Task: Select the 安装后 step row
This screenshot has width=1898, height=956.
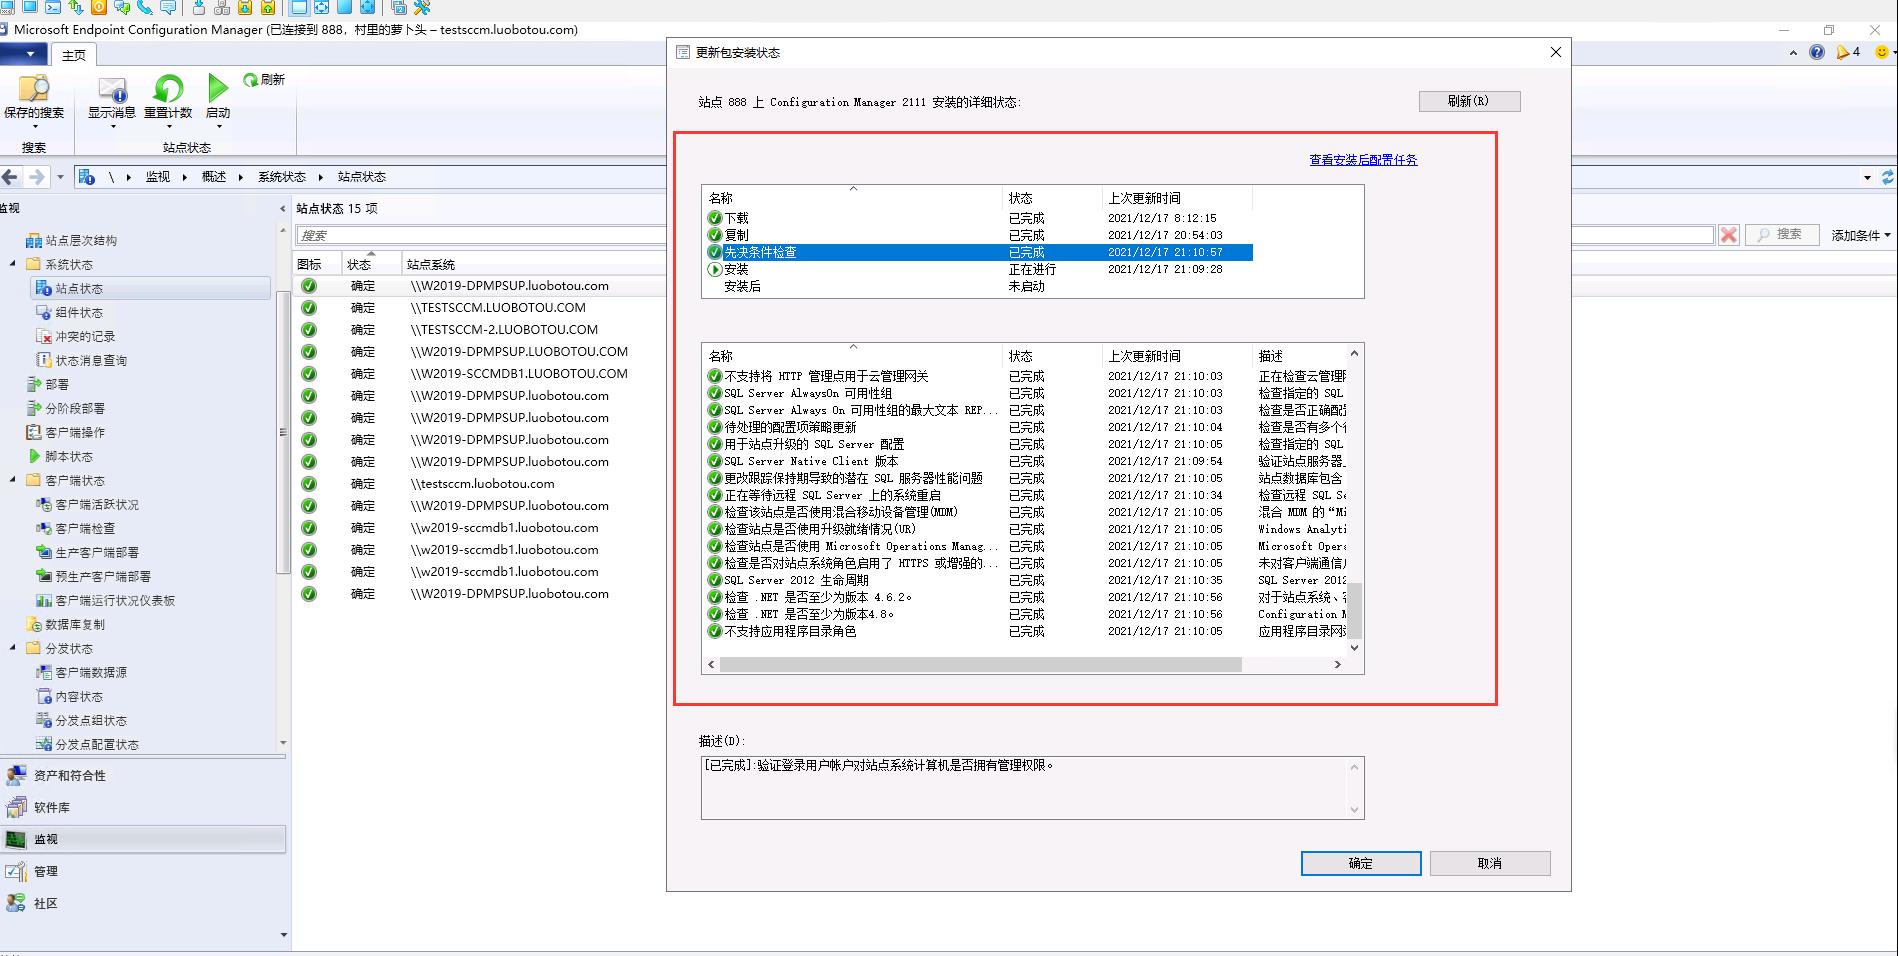Action: coord(979,286)
